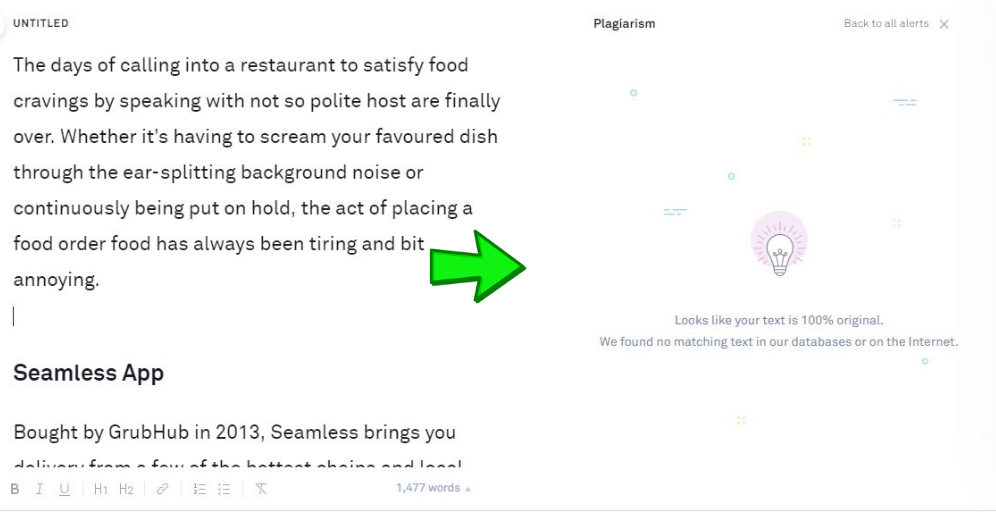Apply Heading 1 style
Screen dimensions: 996x512
[x=101, y=489]
